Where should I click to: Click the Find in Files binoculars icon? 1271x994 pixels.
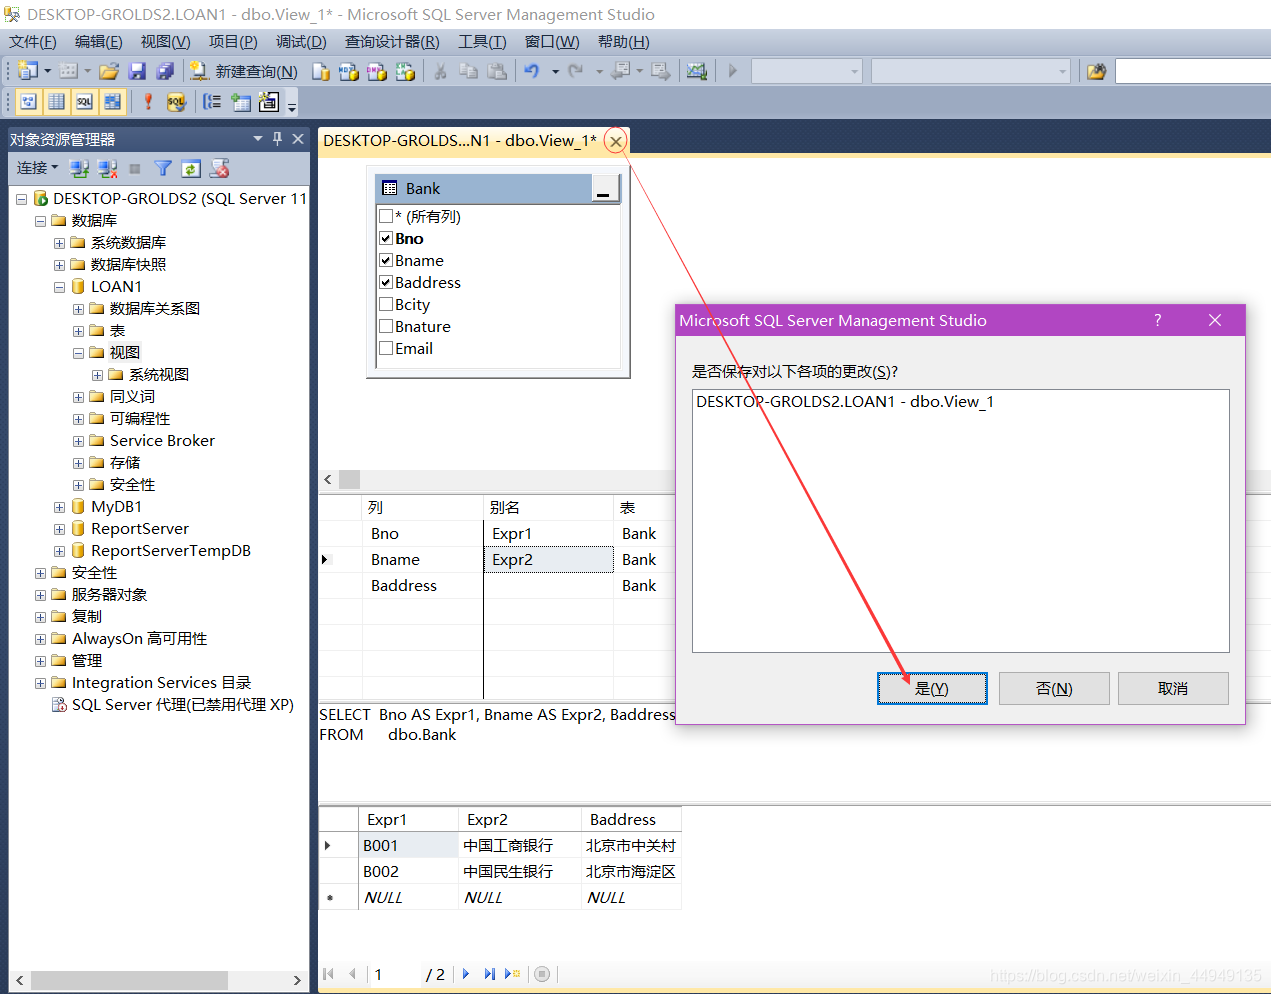click(1097, 71)
